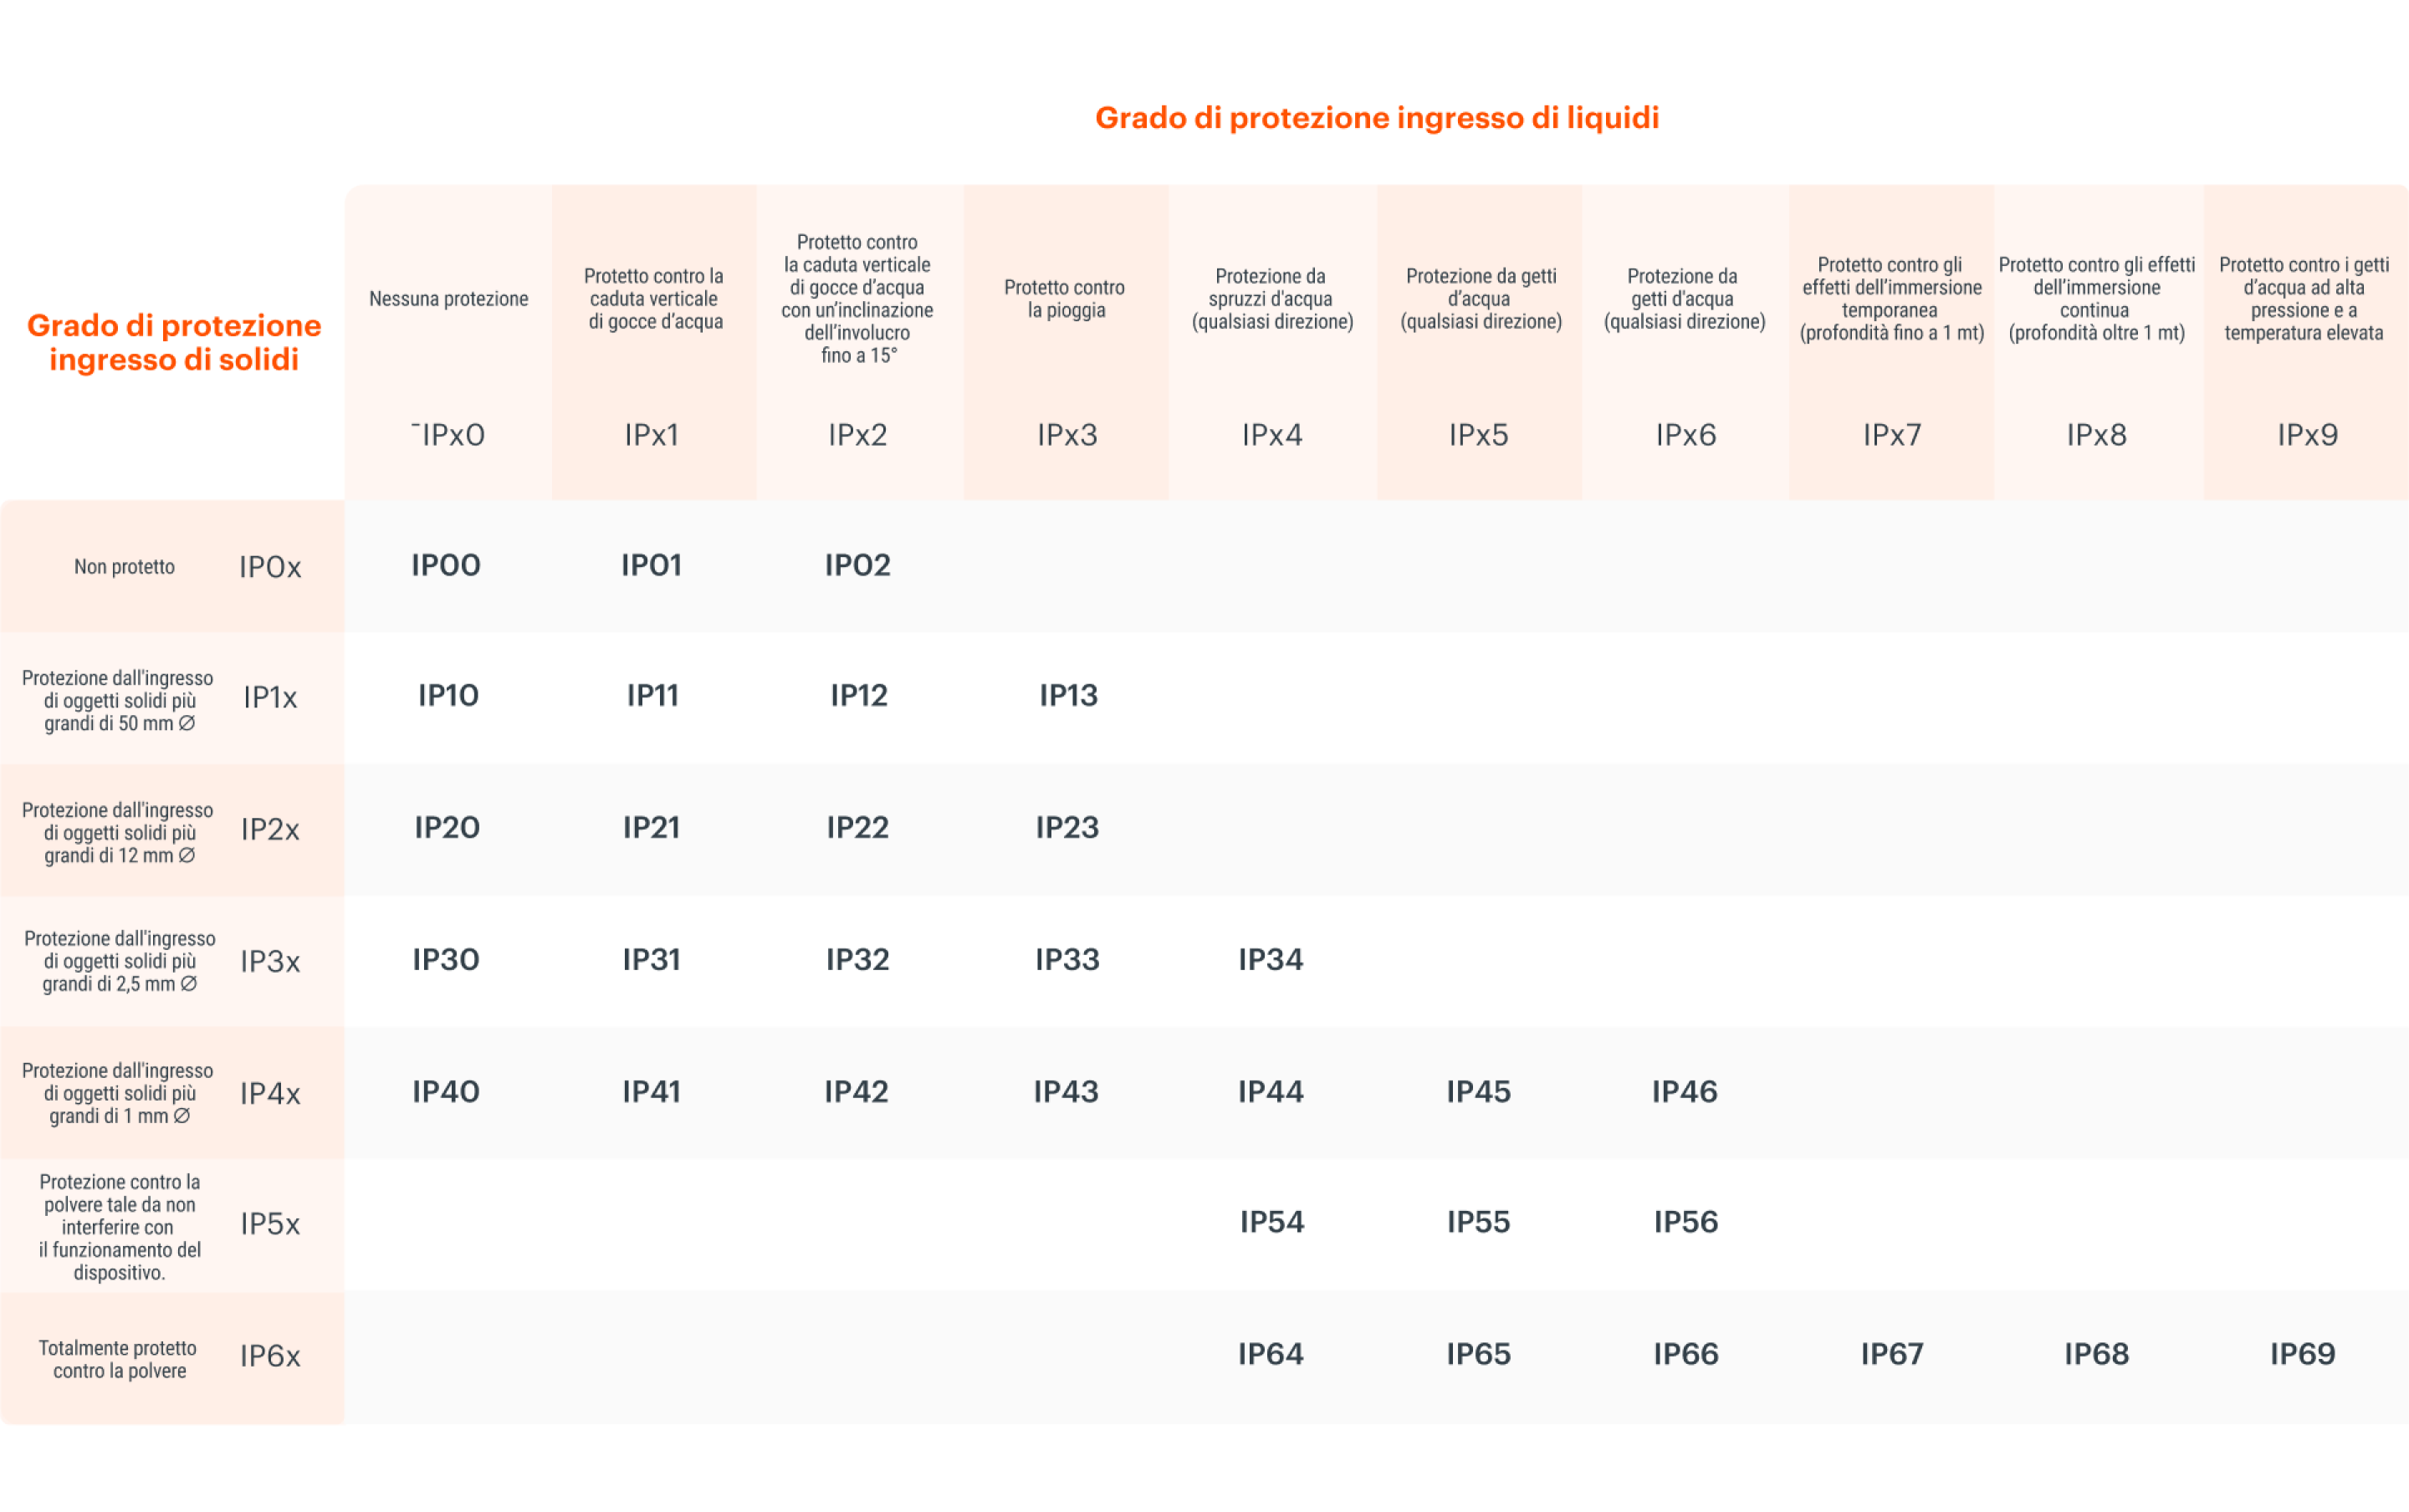Click the IP69 rating cell
The height and width of the screenshot is (1512, 2409).
[x=2302, y=1354]
